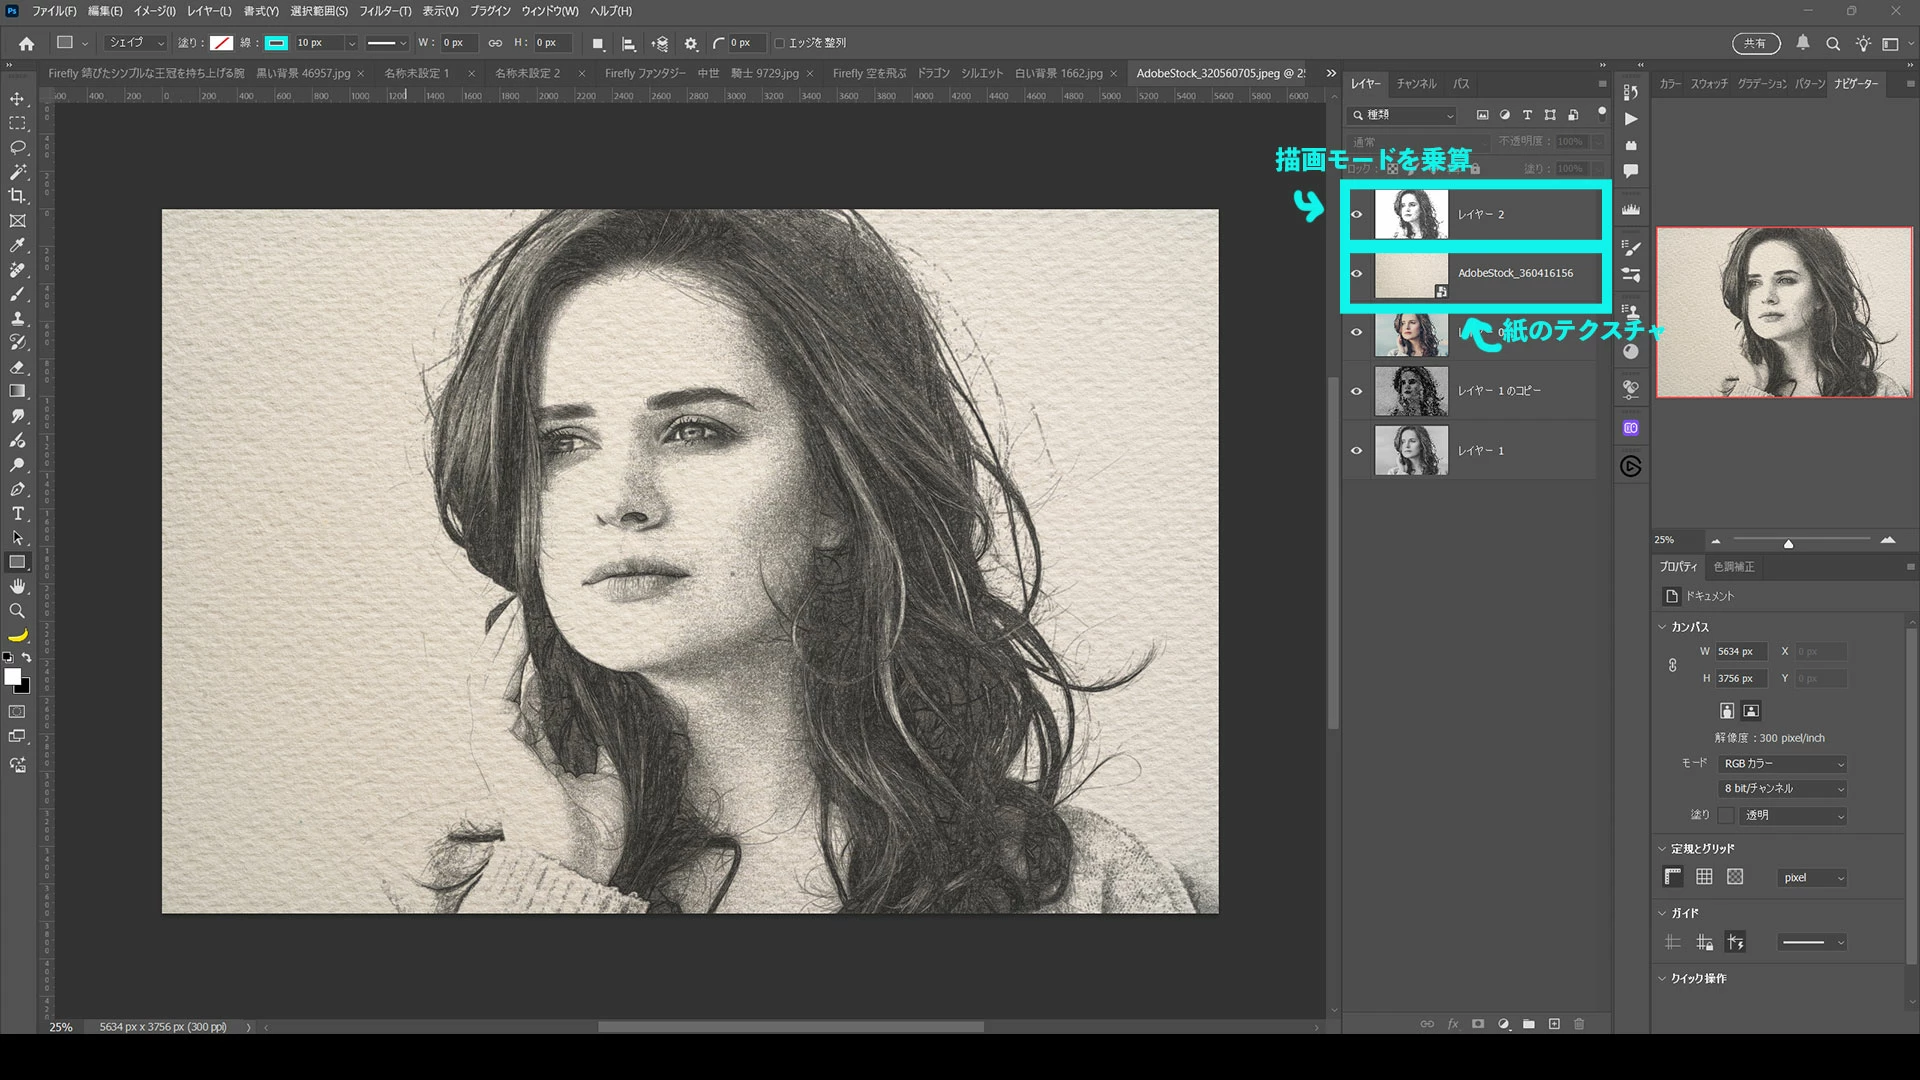Click the stroke color swatch in options bar
Image resolution: width=1920 pixels, height=1080 pixels.
pyautogui.click(x=276, y=43)
